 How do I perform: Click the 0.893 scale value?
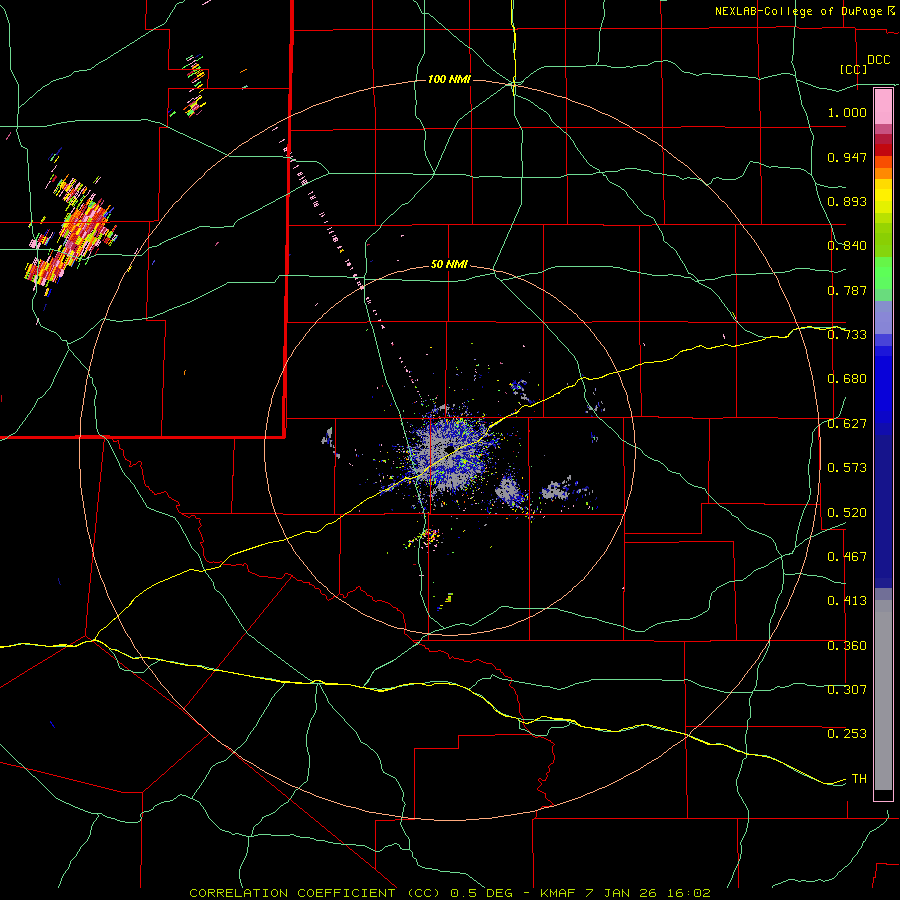[847, 201]
